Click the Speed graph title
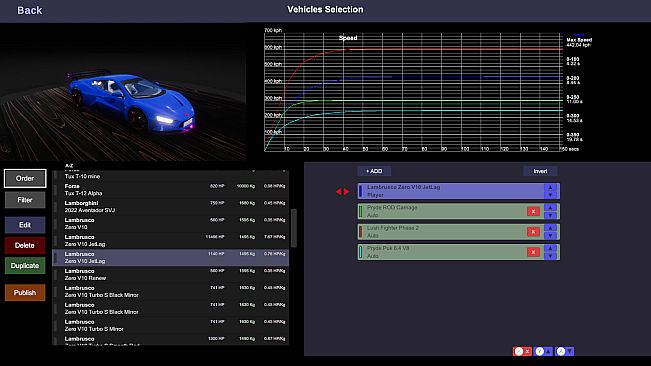Viewport: 651px width, 366px height. click(x=348, y=38)
